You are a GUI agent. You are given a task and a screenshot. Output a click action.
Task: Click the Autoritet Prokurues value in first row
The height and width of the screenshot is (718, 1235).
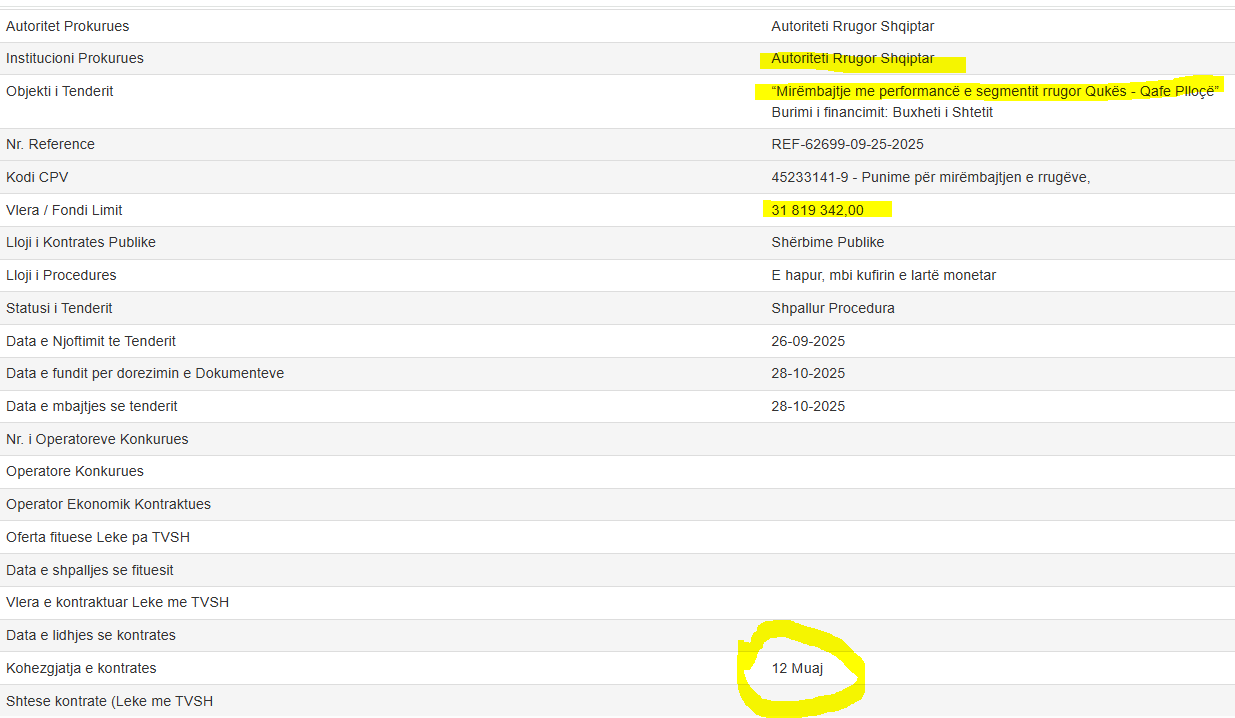(852, 26)
